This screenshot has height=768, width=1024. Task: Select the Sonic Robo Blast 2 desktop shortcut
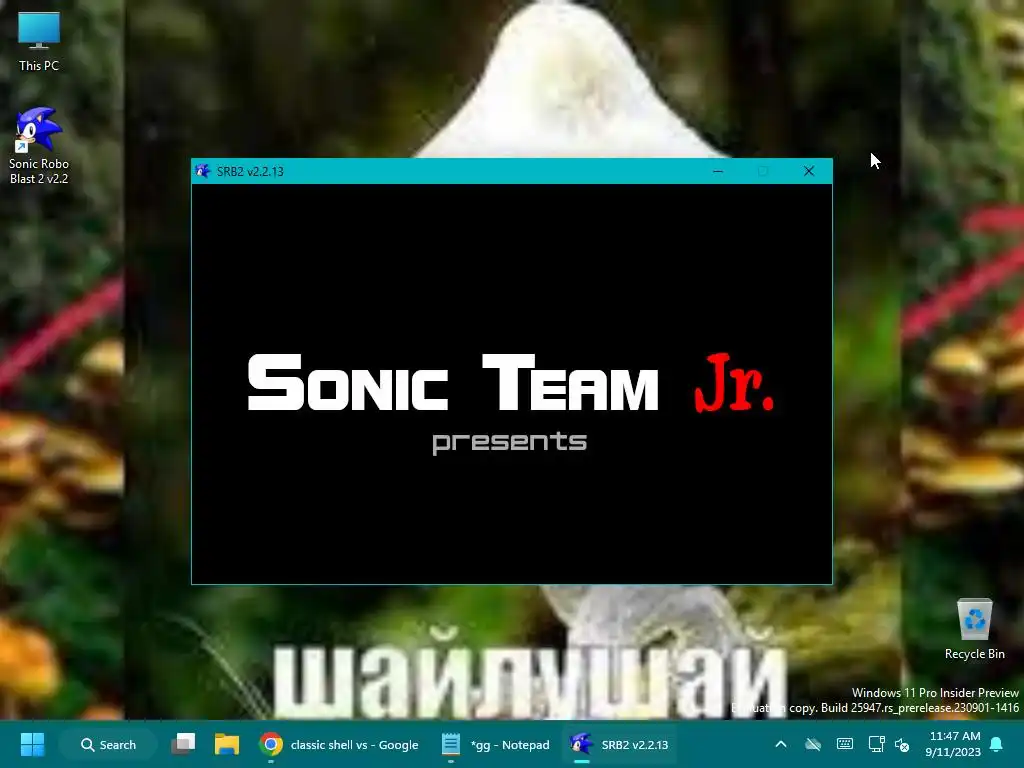pyautogui.click(x=39, y=146)
